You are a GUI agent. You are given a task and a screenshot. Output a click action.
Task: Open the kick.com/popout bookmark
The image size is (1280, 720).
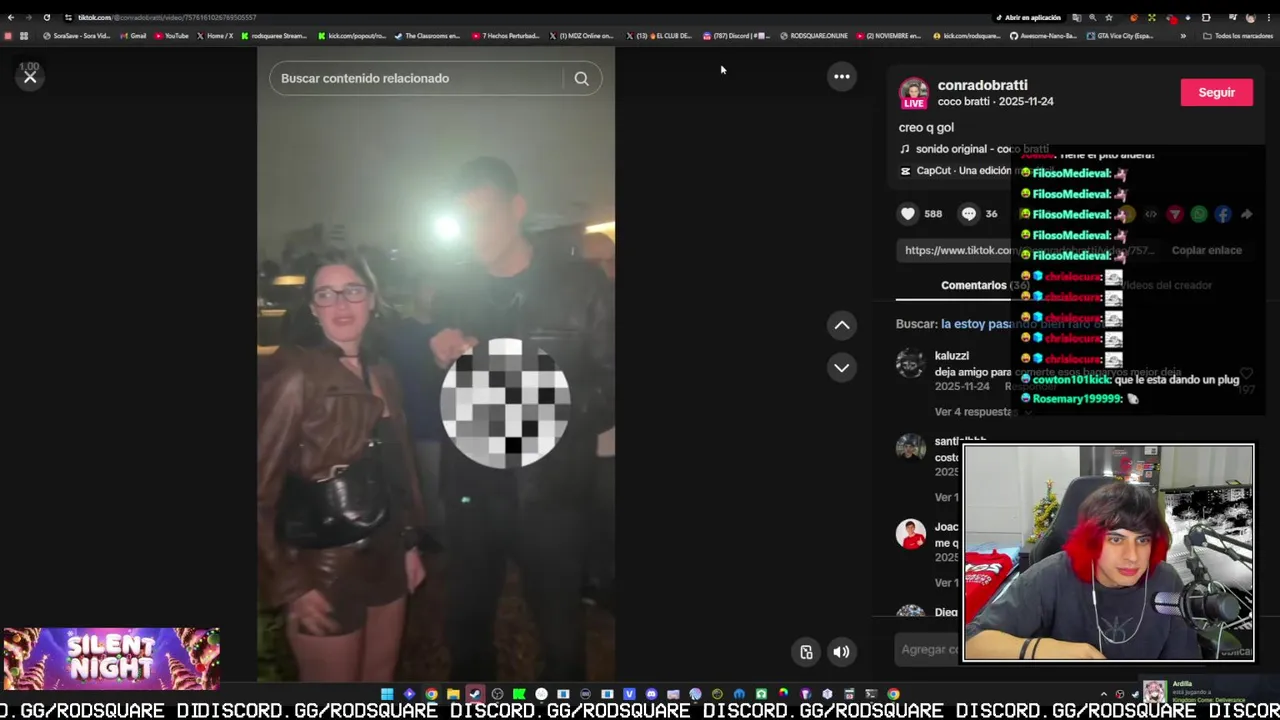pos(352,36)
